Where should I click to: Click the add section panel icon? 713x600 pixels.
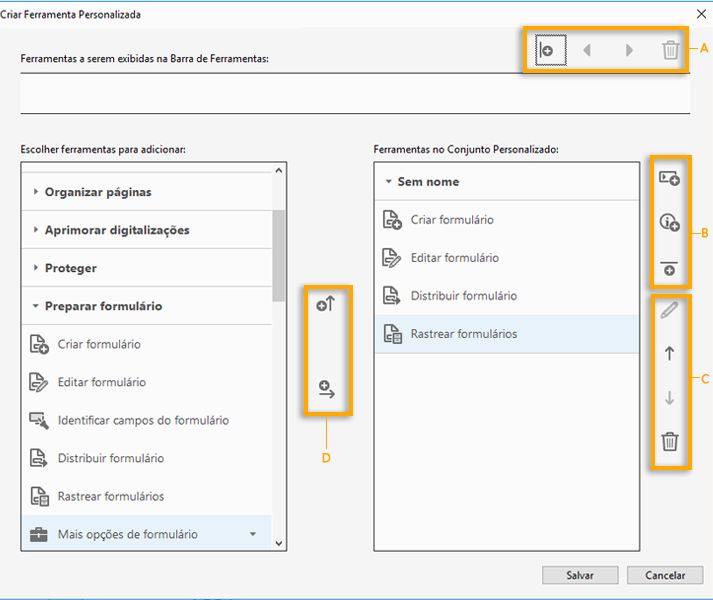(669, 178)
